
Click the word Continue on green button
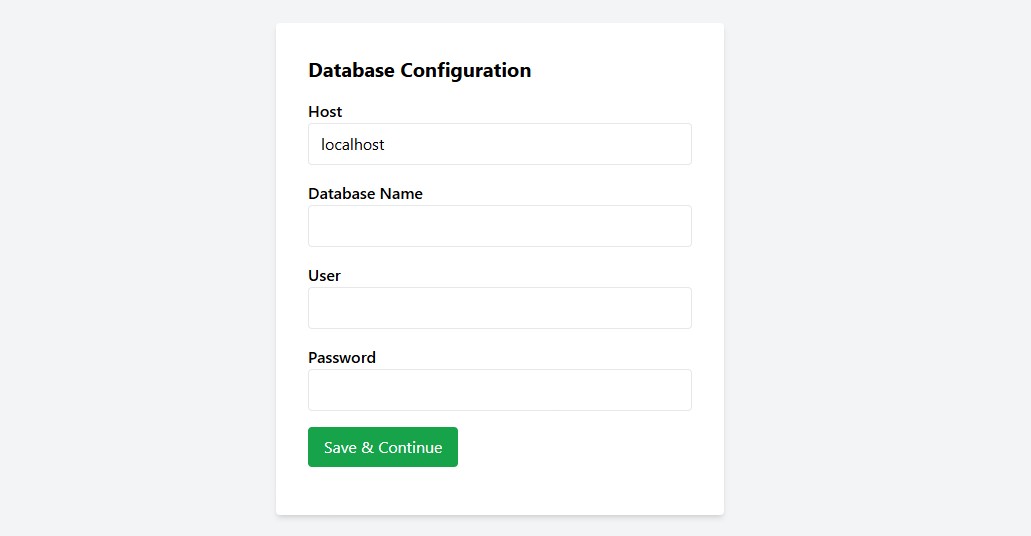click(410, 448)
